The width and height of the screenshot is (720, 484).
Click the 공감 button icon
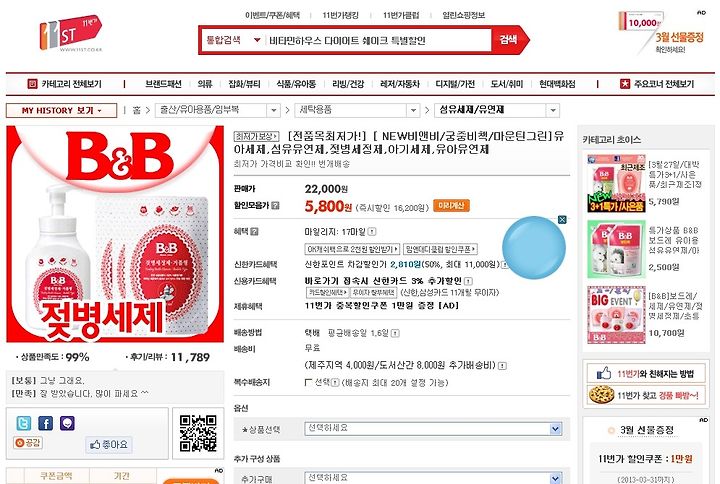pyautogui.click(x=28, y=443)
